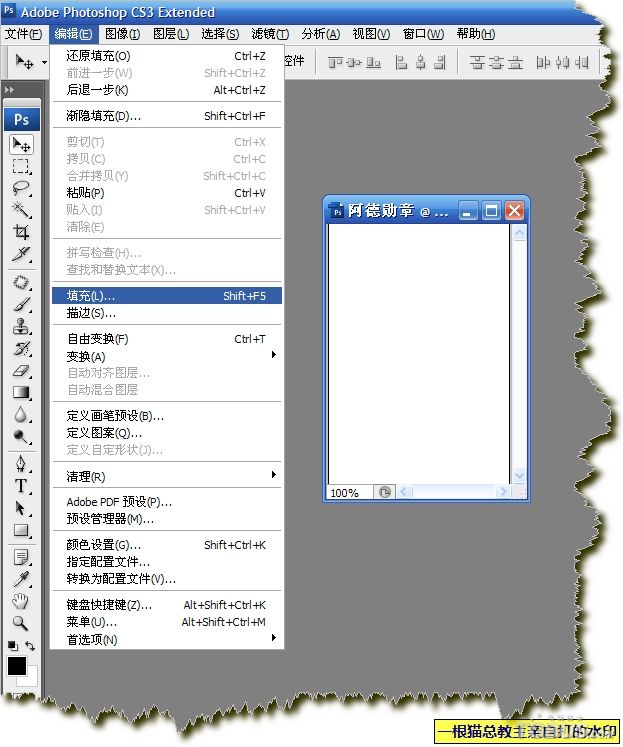Click scroll-up arrow in document window
Viewport: 623px width, 747px height.
(519, 232)
